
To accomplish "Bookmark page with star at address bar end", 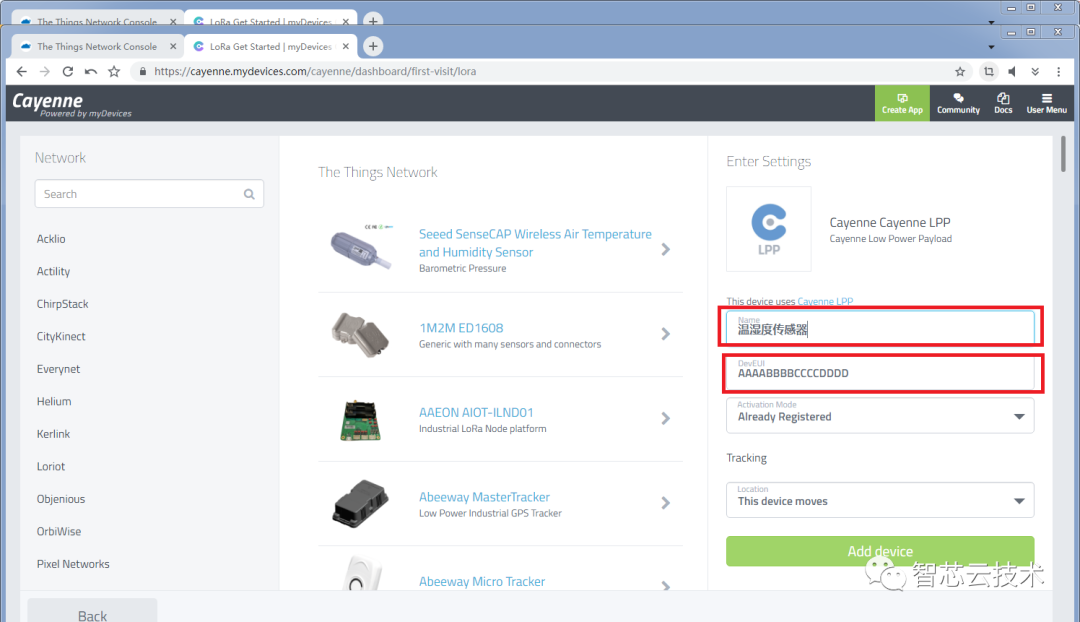I will (960, 72).
